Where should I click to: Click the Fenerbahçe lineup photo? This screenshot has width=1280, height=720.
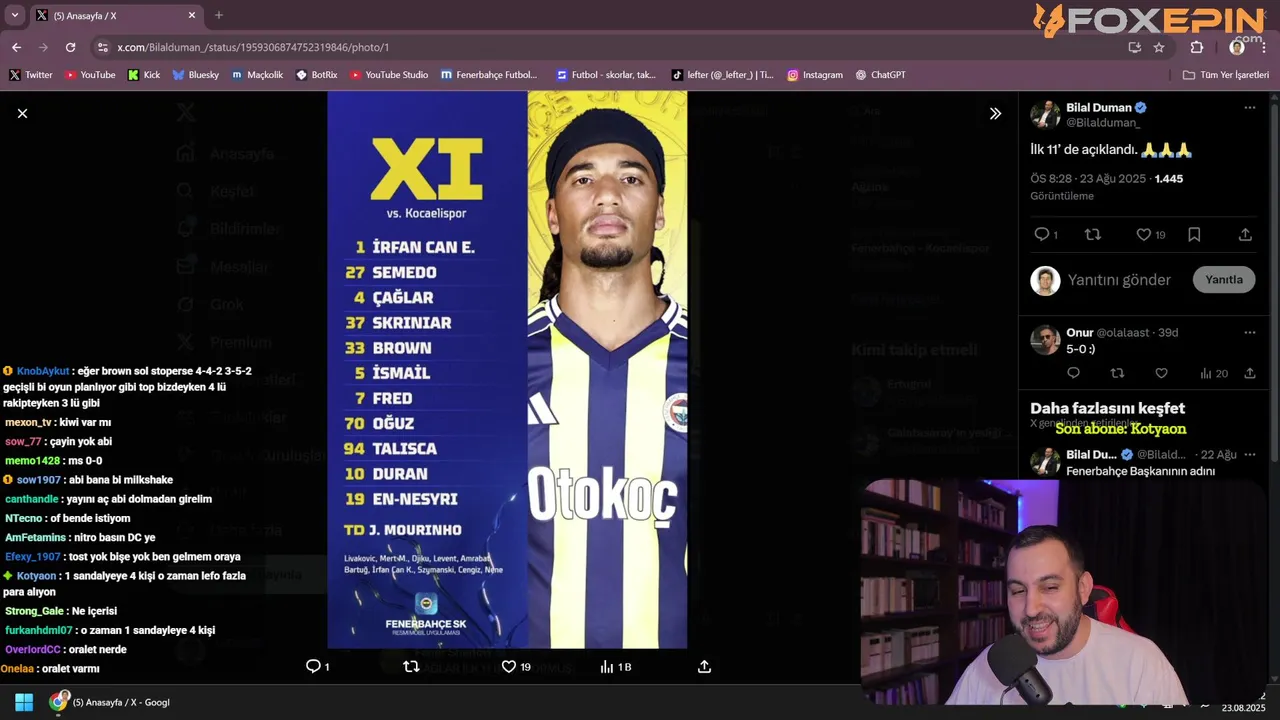(x=507, y=370)
